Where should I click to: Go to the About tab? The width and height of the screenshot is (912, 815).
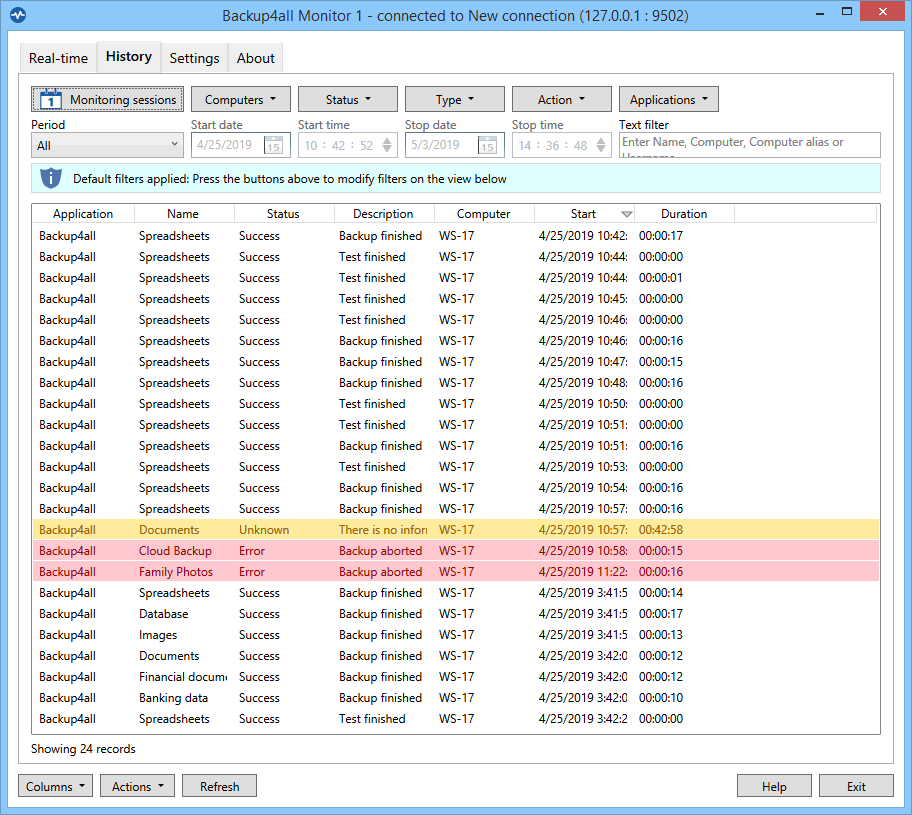tap(255, 58)
